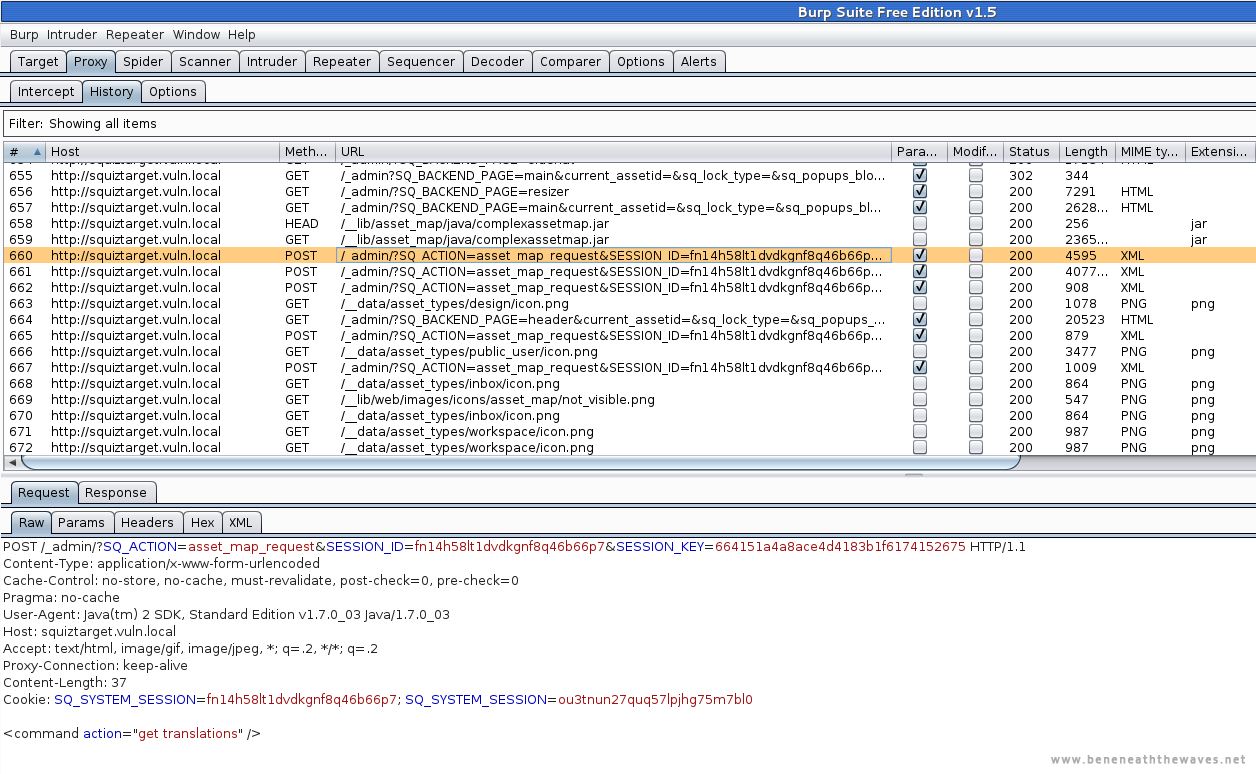Switch to the Headers view tab
Screen dimensions: 1256x774
[x=147, y=522]
